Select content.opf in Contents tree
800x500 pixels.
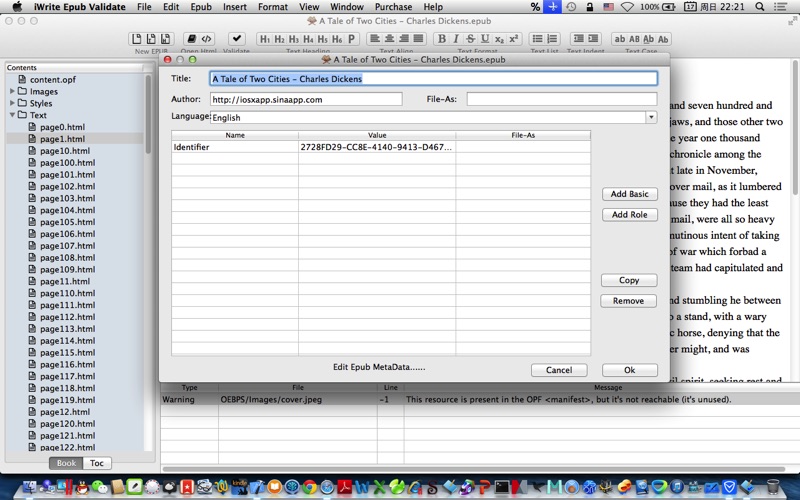pyautogui.click(x=53, y=80)
